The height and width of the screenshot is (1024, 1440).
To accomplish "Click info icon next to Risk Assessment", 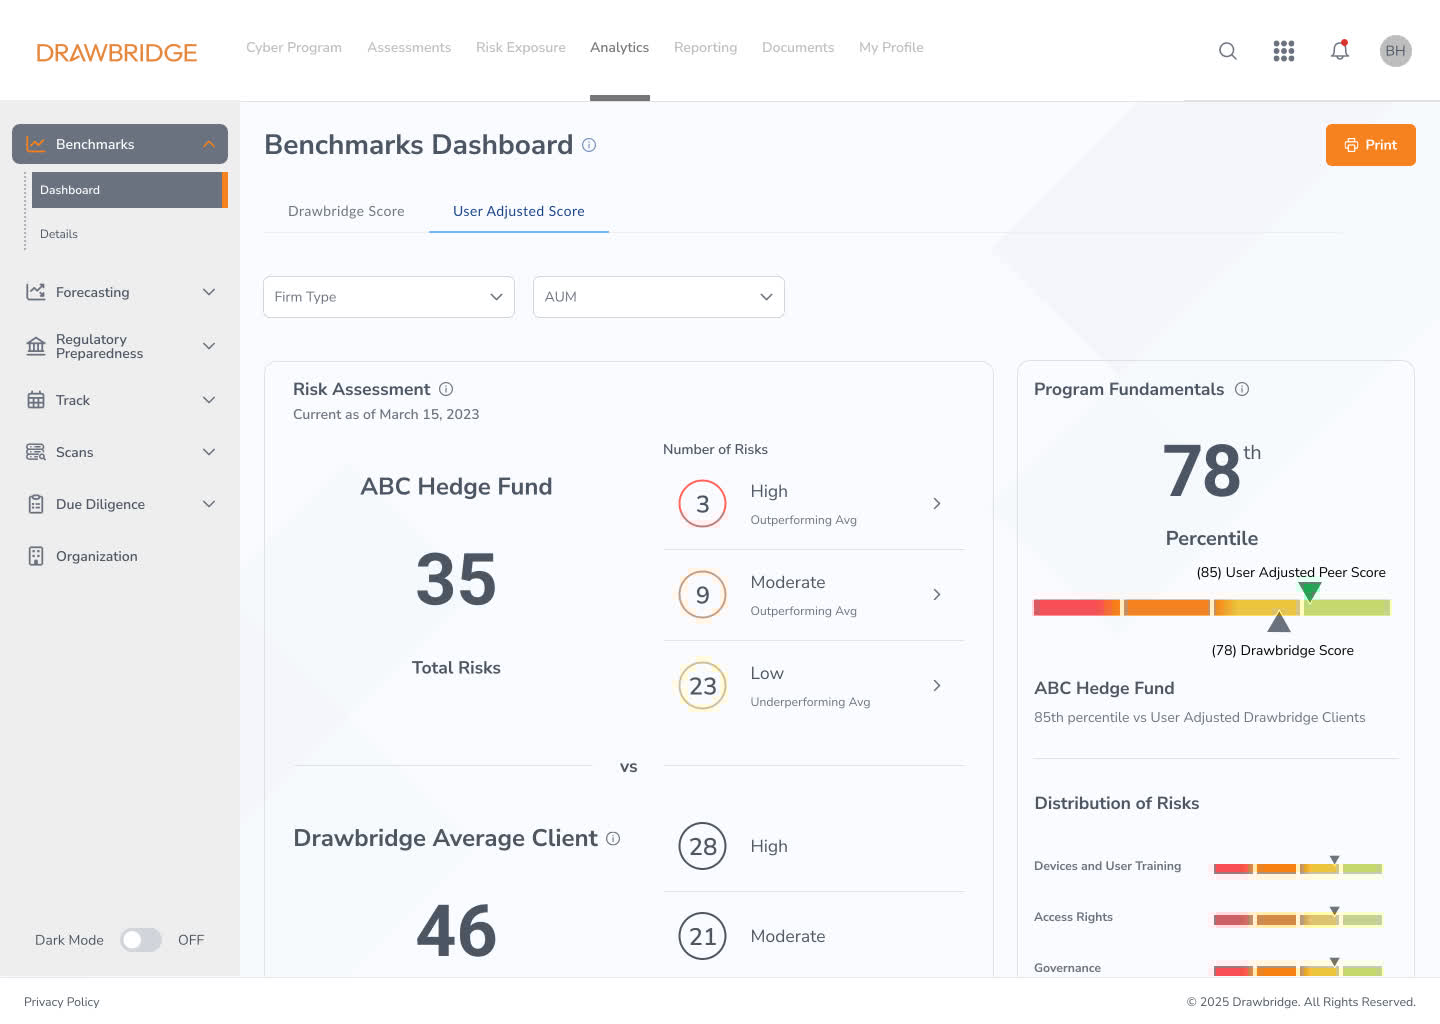I will pyautogui.click(x=446, y=389).
